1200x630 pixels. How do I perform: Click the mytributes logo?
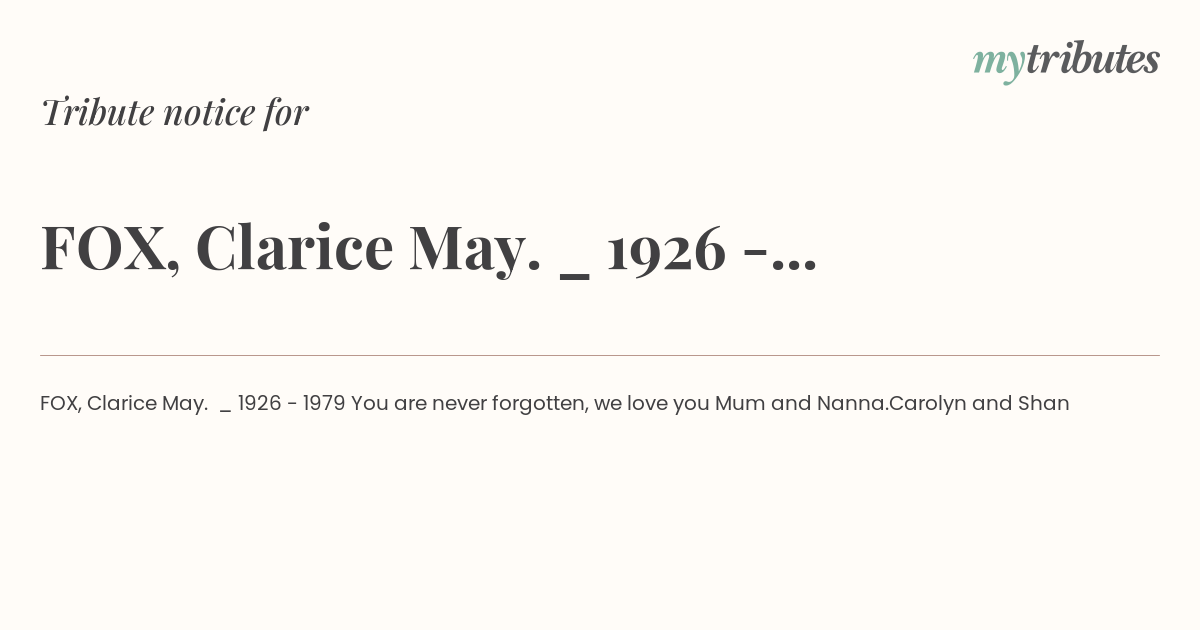coord(1066,61)
